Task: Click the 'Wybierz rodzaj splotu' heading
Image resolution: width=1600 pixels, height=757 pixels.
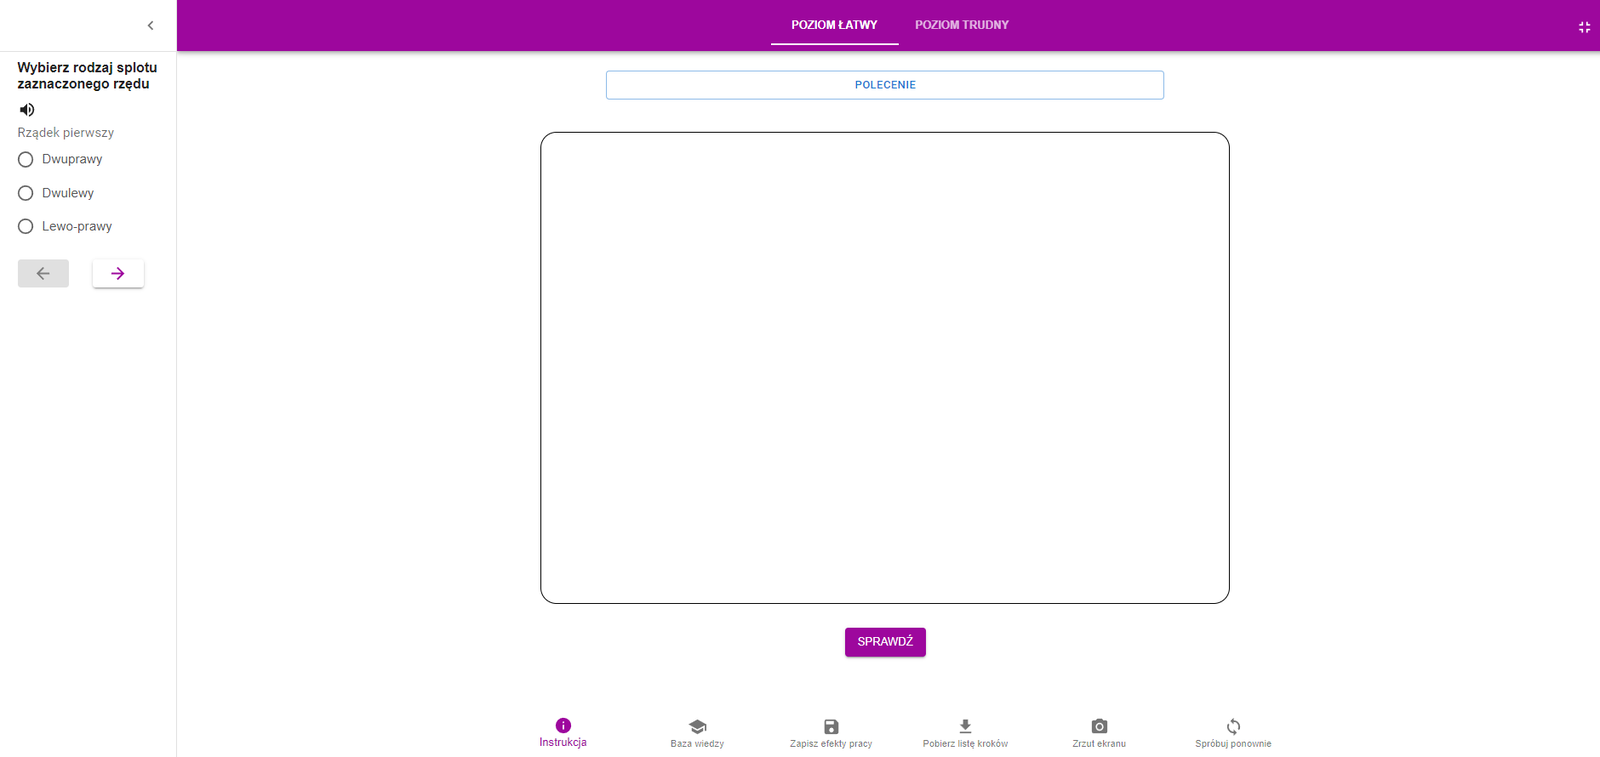Action: tap(87, 76)
